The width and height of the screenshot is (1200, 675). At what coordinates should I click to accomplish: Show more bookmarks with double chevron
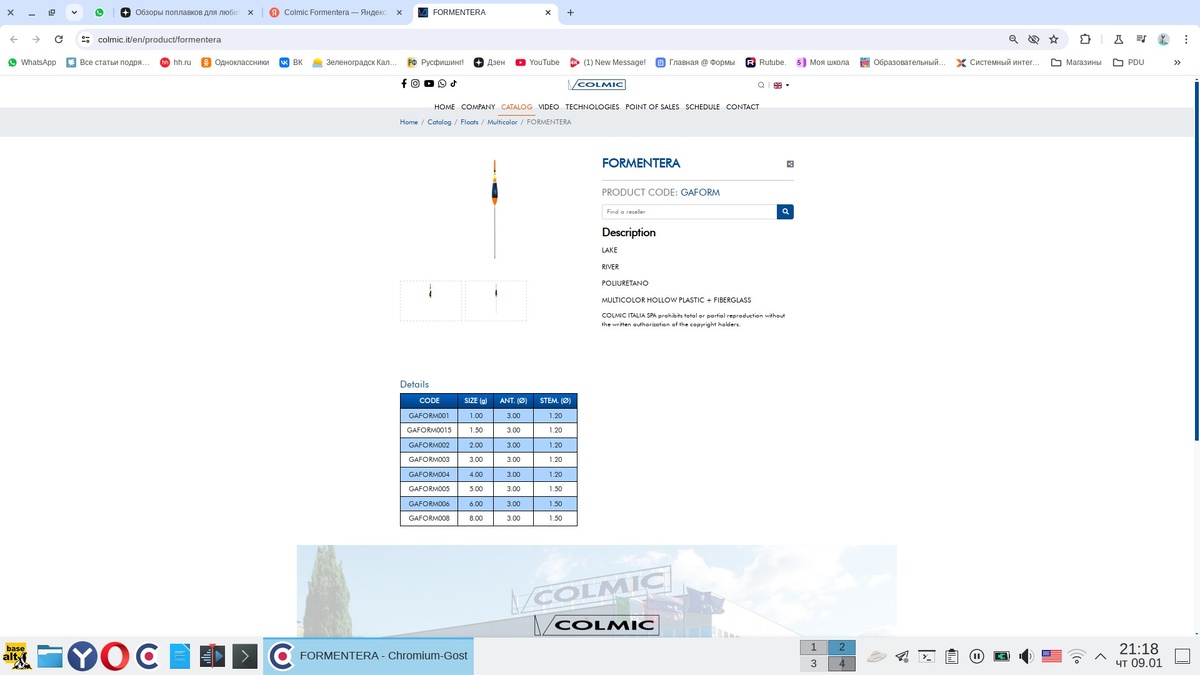point(1178,62)
